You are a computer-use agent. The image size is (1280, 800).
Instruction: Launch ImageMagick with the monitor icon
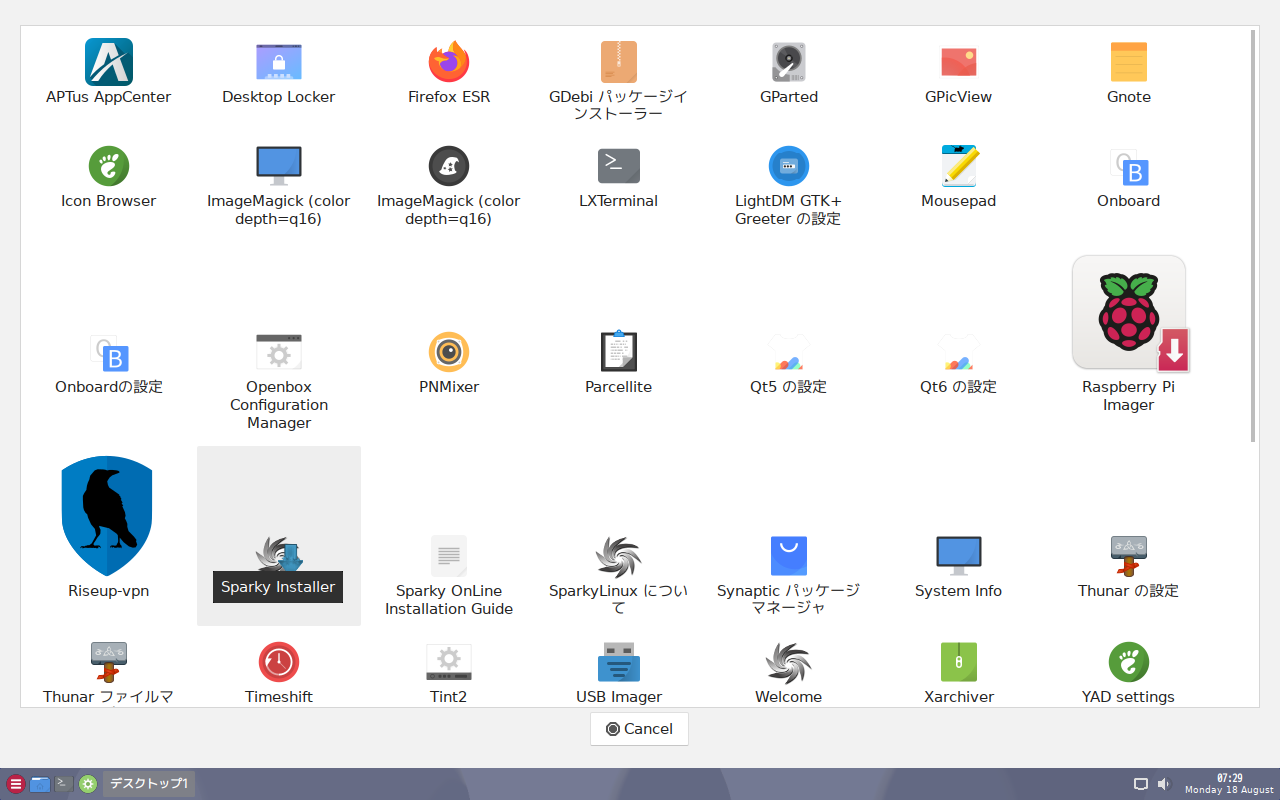pyautogui.click(x=279, y=185)
